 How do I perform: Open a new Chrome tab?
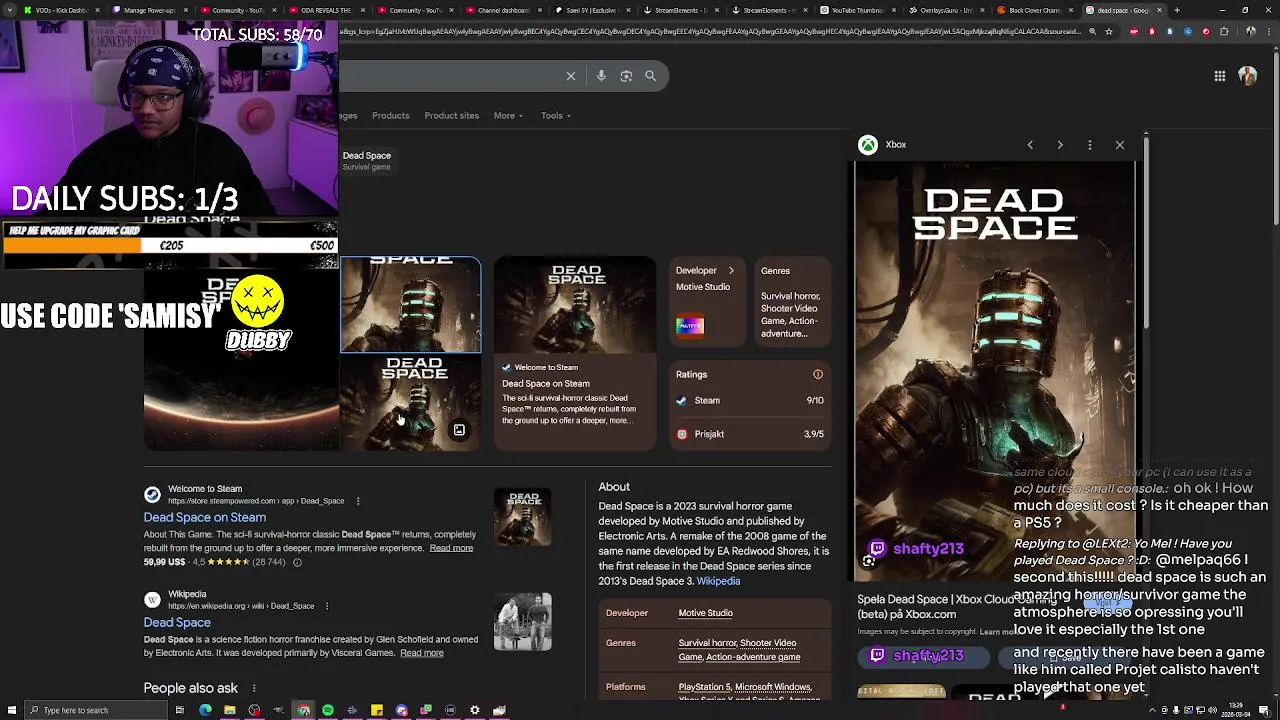click(1177, 10)
